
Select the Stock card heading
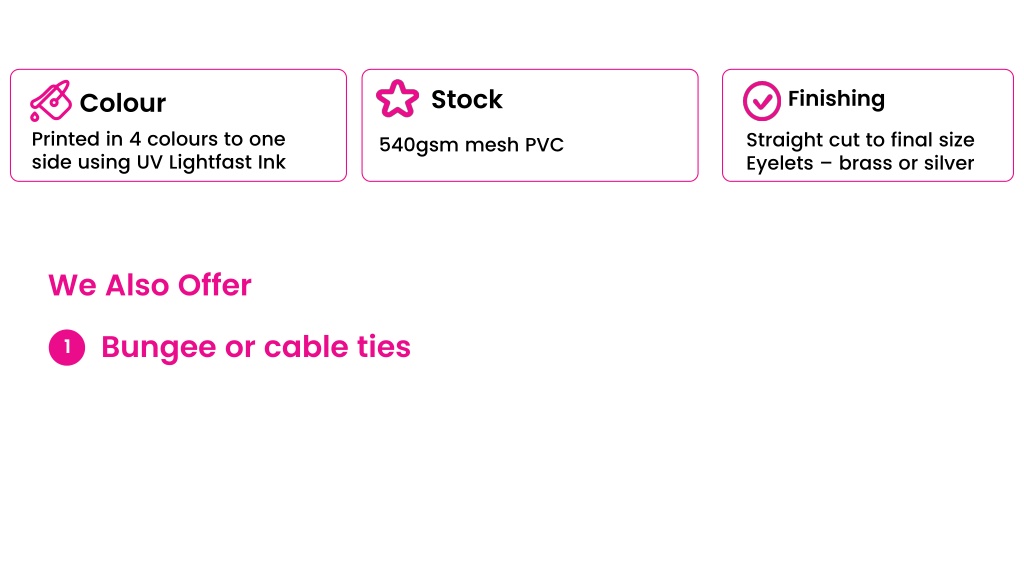(x=466, y=99)
